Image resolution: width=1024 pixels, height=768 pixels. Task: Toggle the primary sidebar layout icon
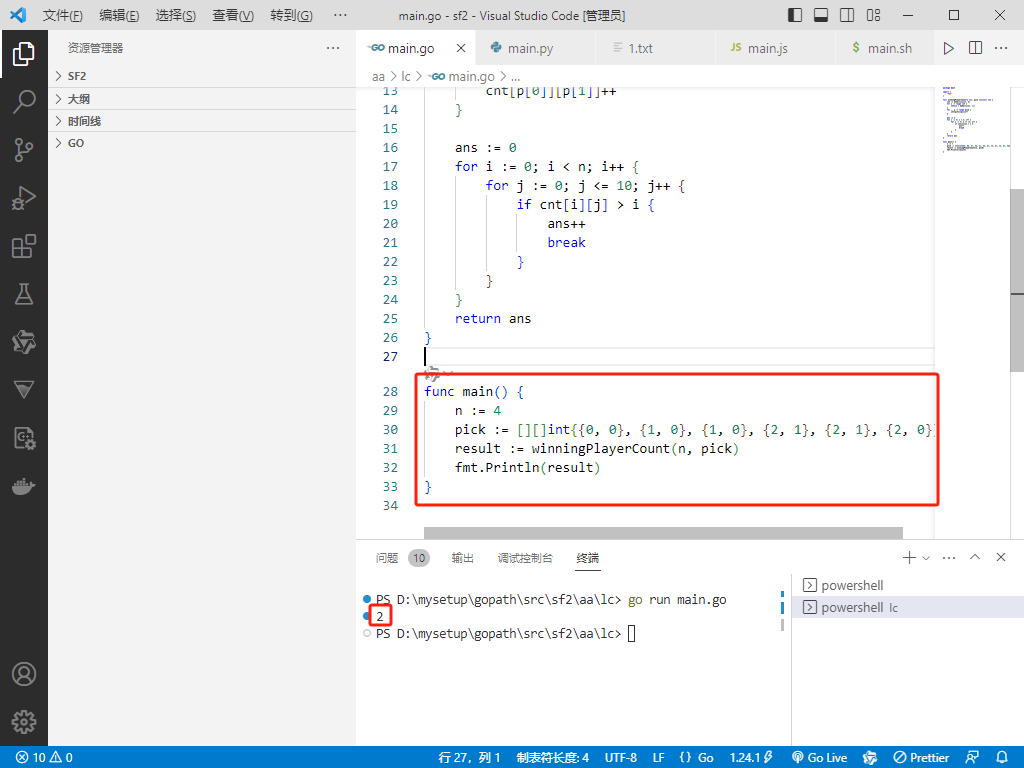[795, 15]
